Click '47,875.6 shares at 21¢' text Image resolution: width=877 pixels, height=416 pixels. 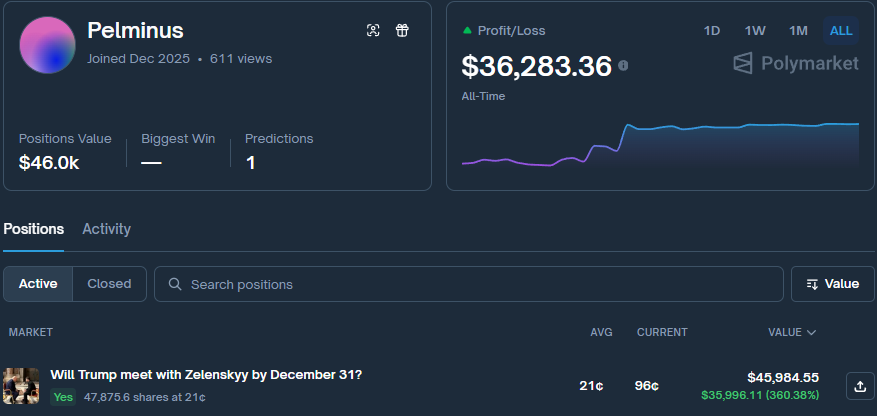click(145, 397)
